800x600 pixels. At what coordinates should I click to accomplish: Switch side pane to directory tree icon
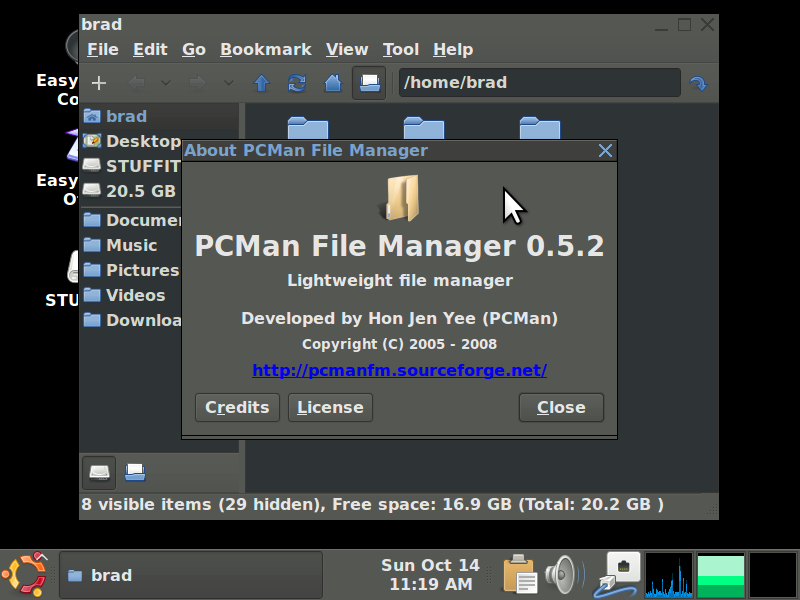(135, 473)
